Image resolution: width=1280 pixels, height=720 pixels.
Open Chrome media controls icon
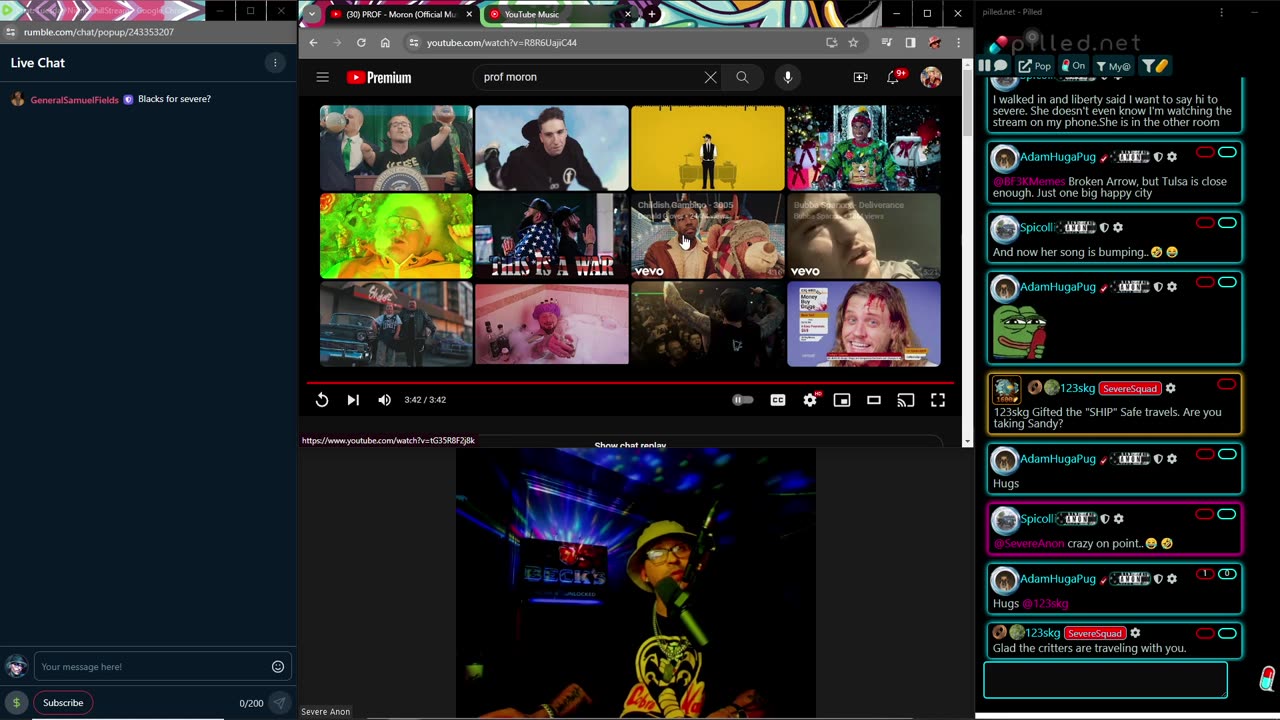(886, 43)
